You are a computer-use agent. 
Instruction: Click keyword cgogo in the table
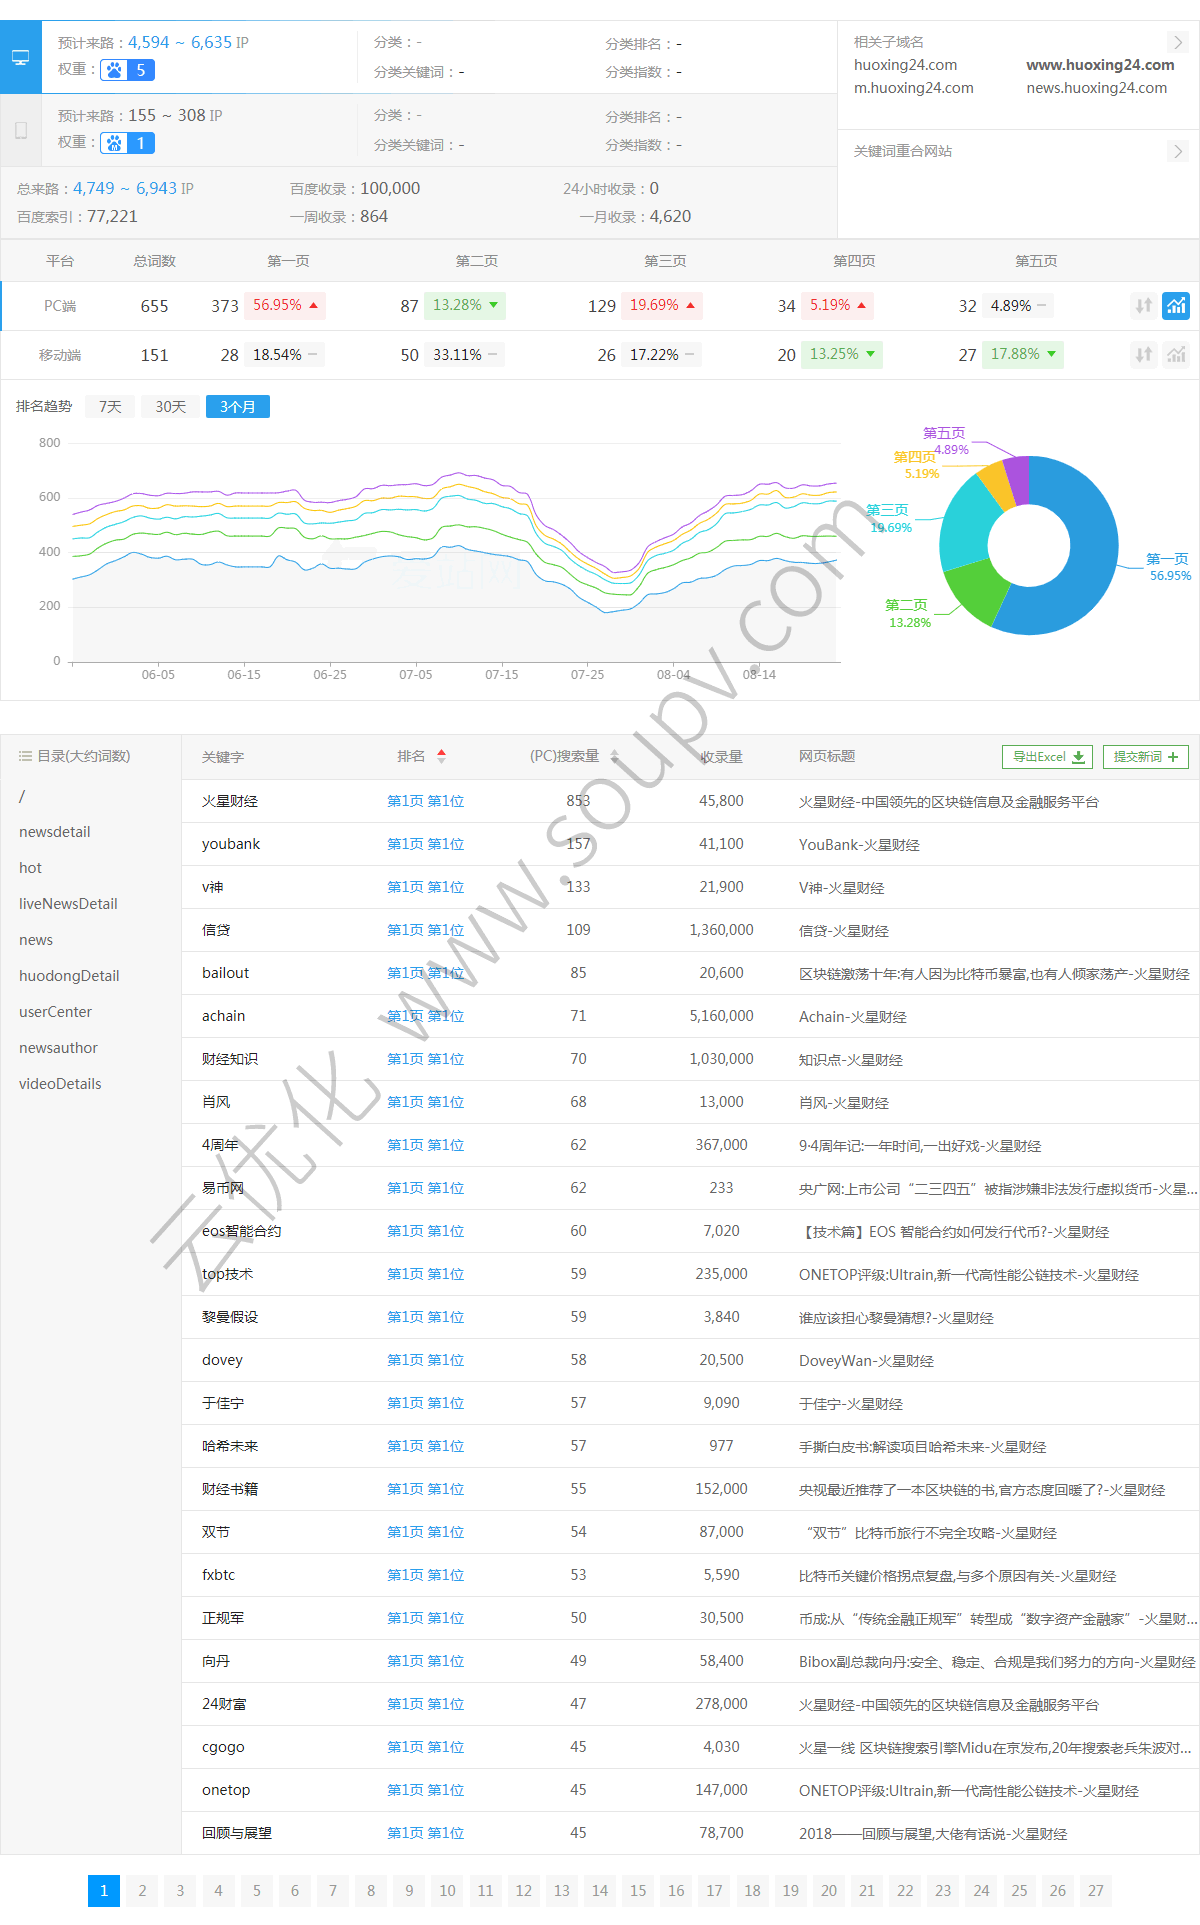[x=223, y=1747]
